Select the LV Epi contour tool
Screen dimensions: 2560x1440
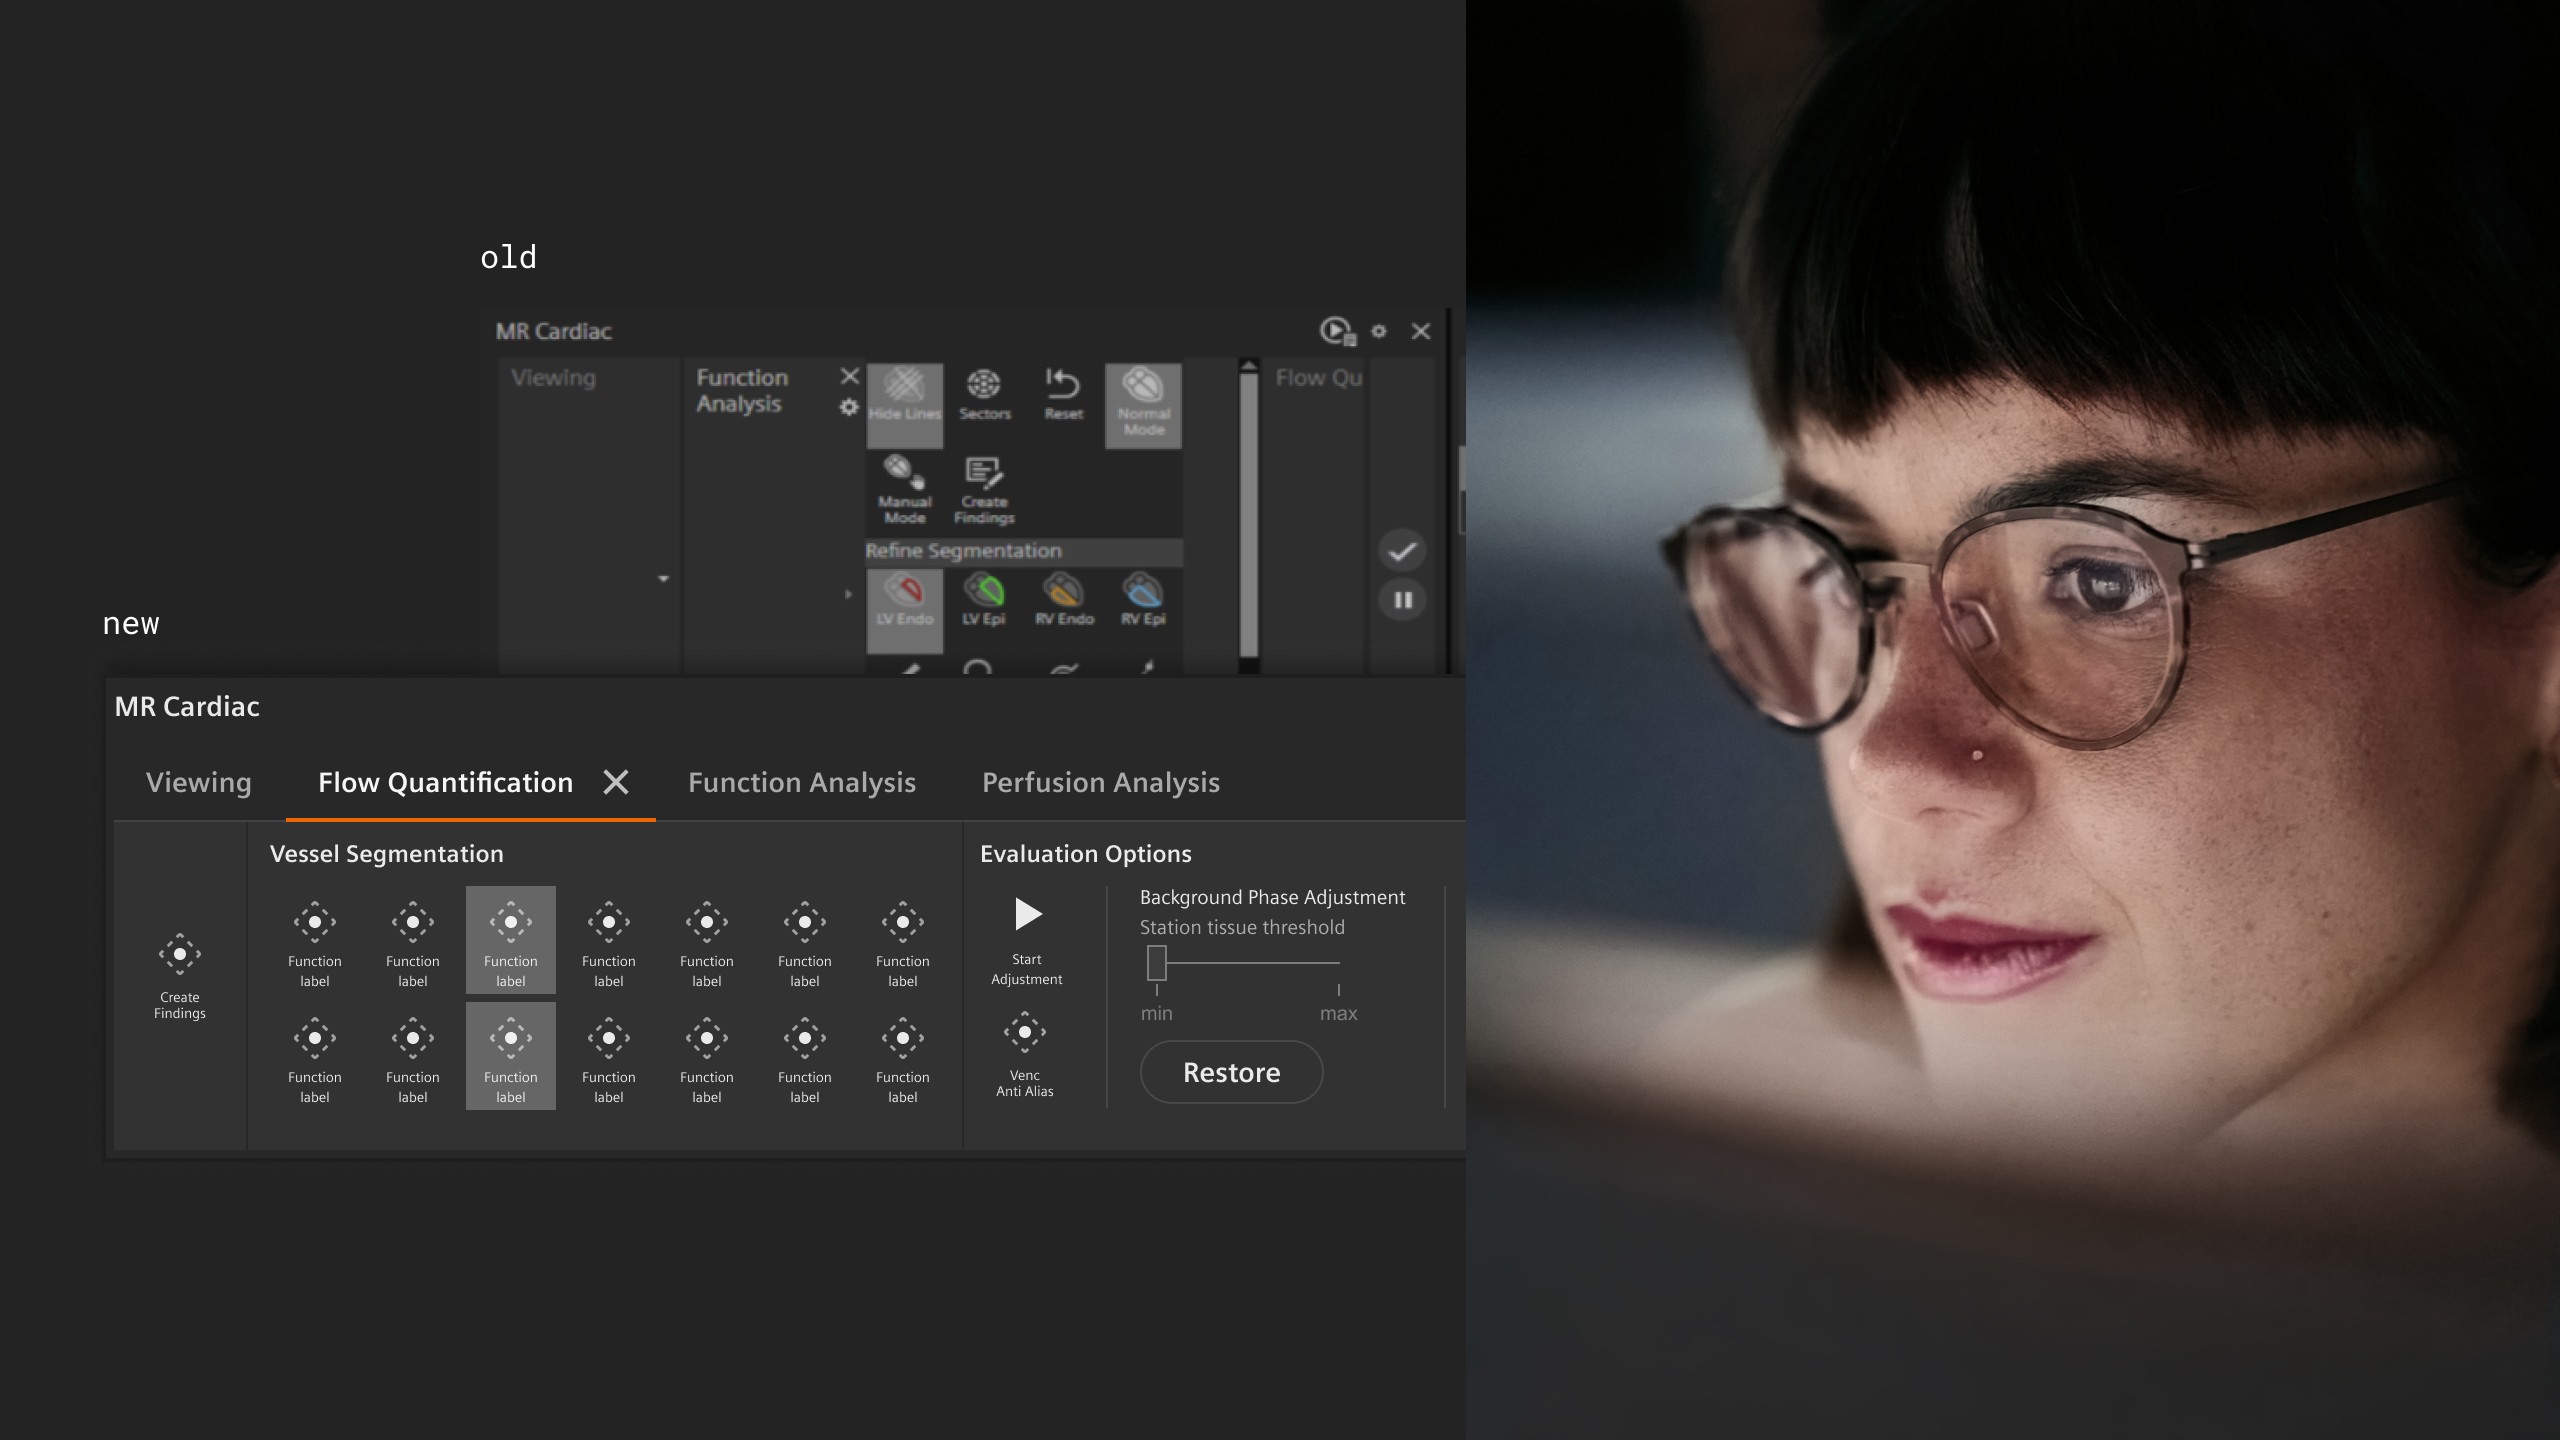point(984,592)
